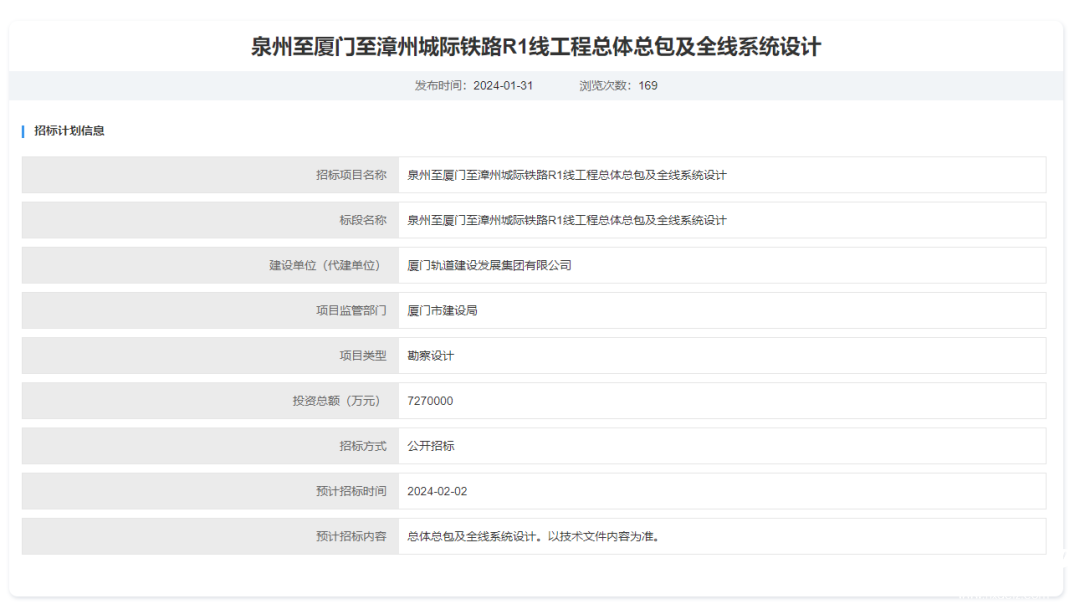Select the 厦门市建设局 value
This screenshot has width=1080, height=604.
(x=442, y=311)
